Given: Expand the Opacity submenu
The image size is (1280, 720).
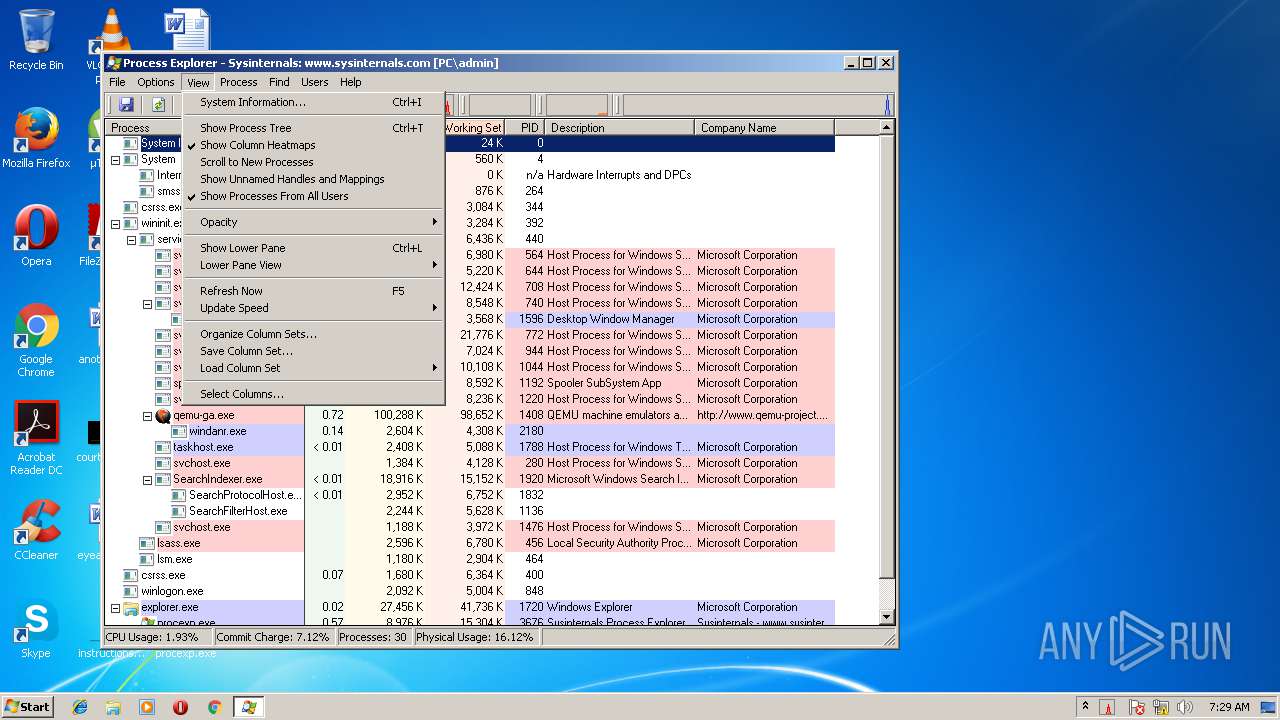Looking at the screenshot, I should pos(314,222).
